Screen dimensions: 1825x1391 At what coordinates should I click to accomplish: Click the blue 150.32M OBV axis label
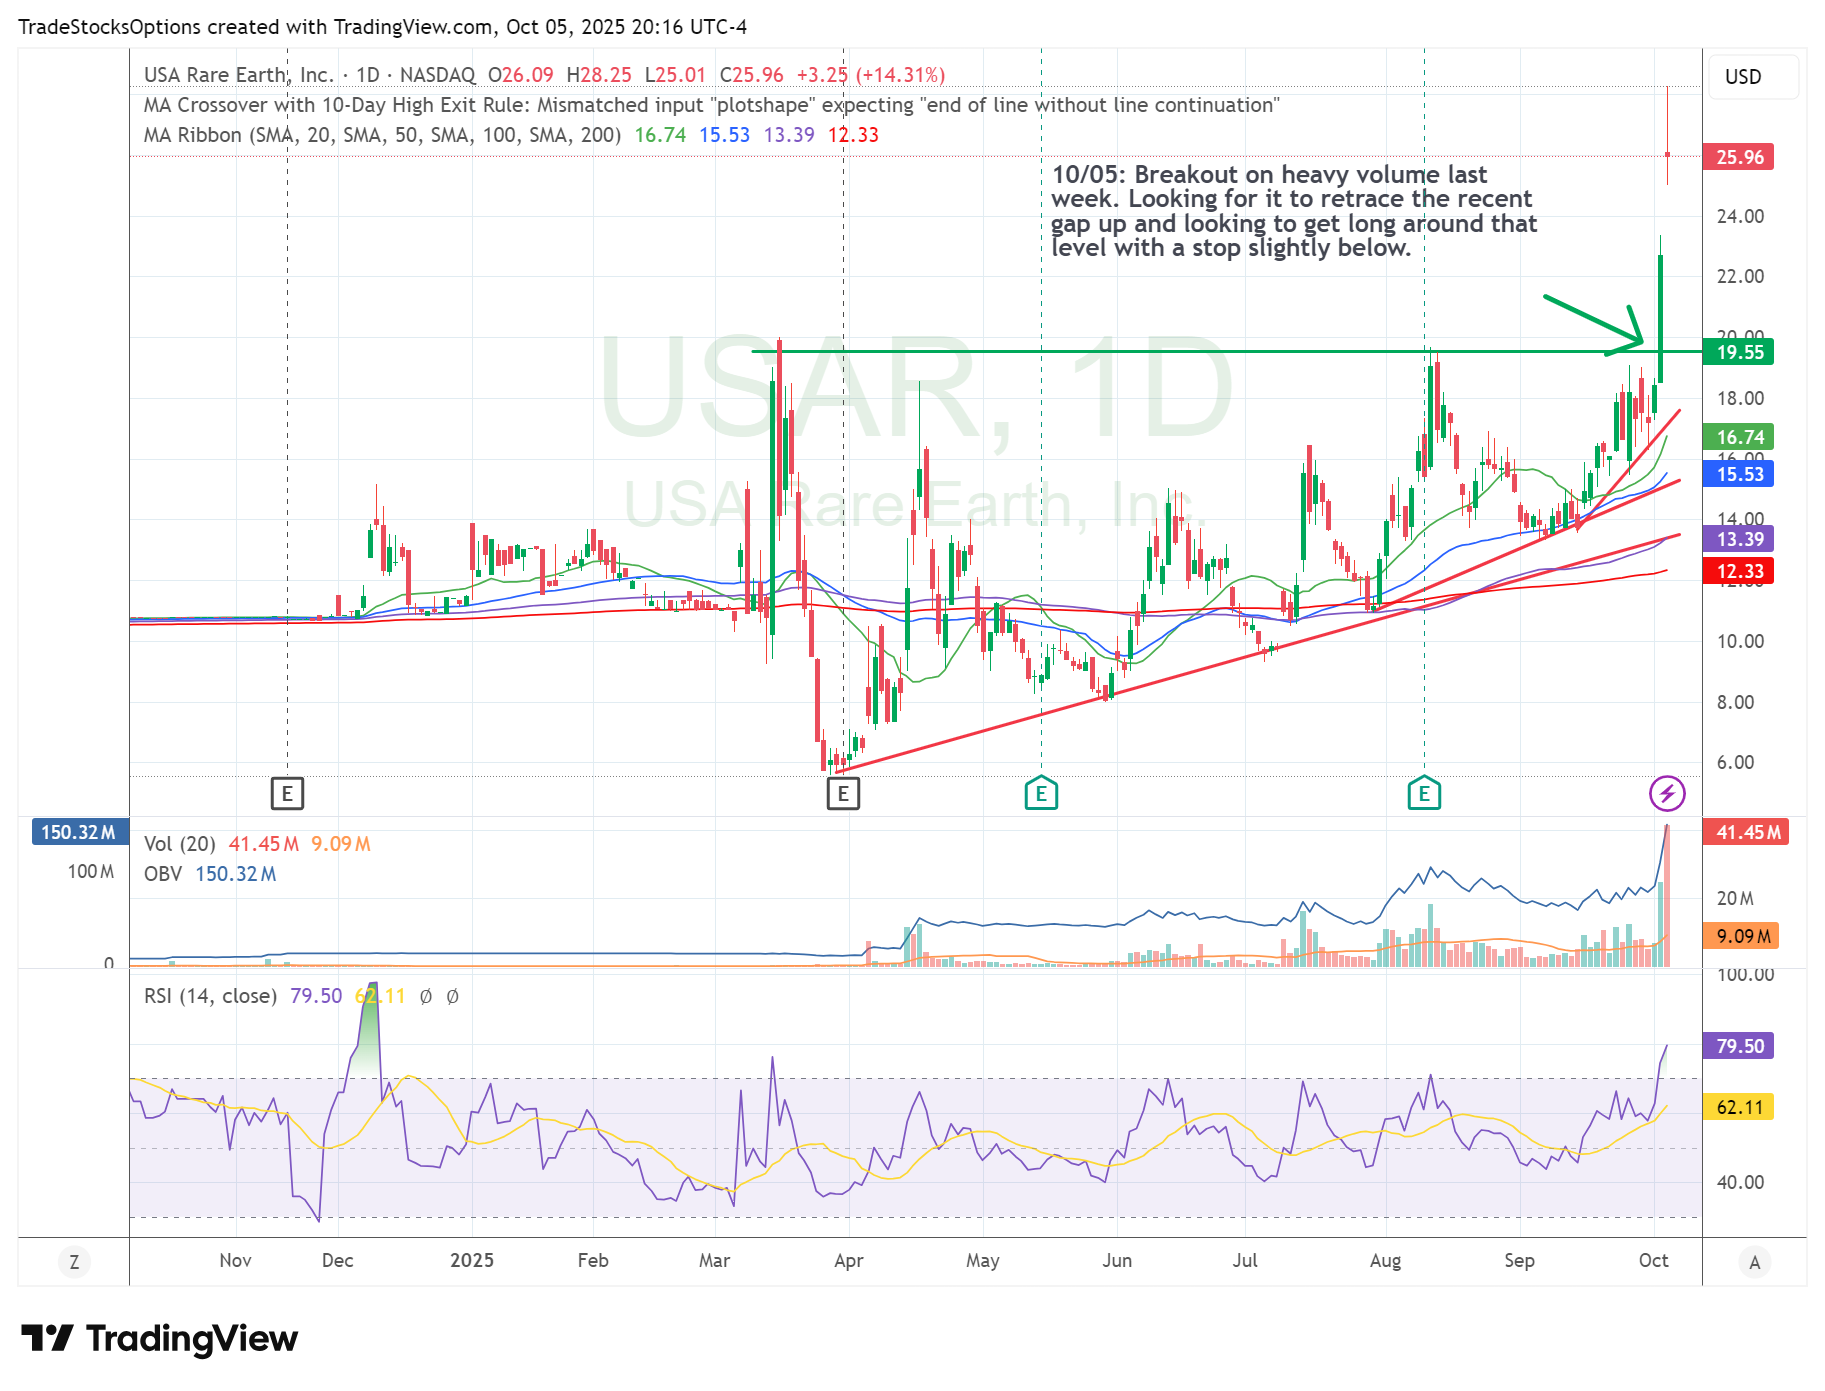click(80, 832)
